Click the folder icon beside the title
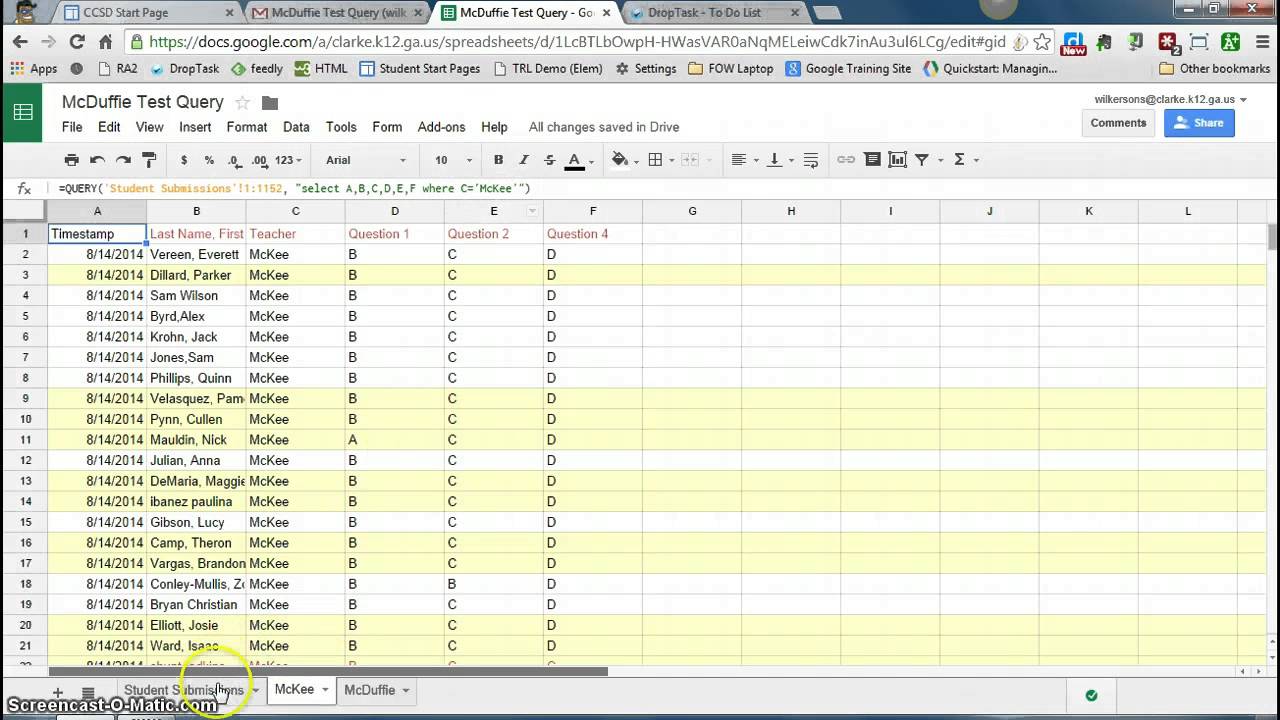 point(269,103)
